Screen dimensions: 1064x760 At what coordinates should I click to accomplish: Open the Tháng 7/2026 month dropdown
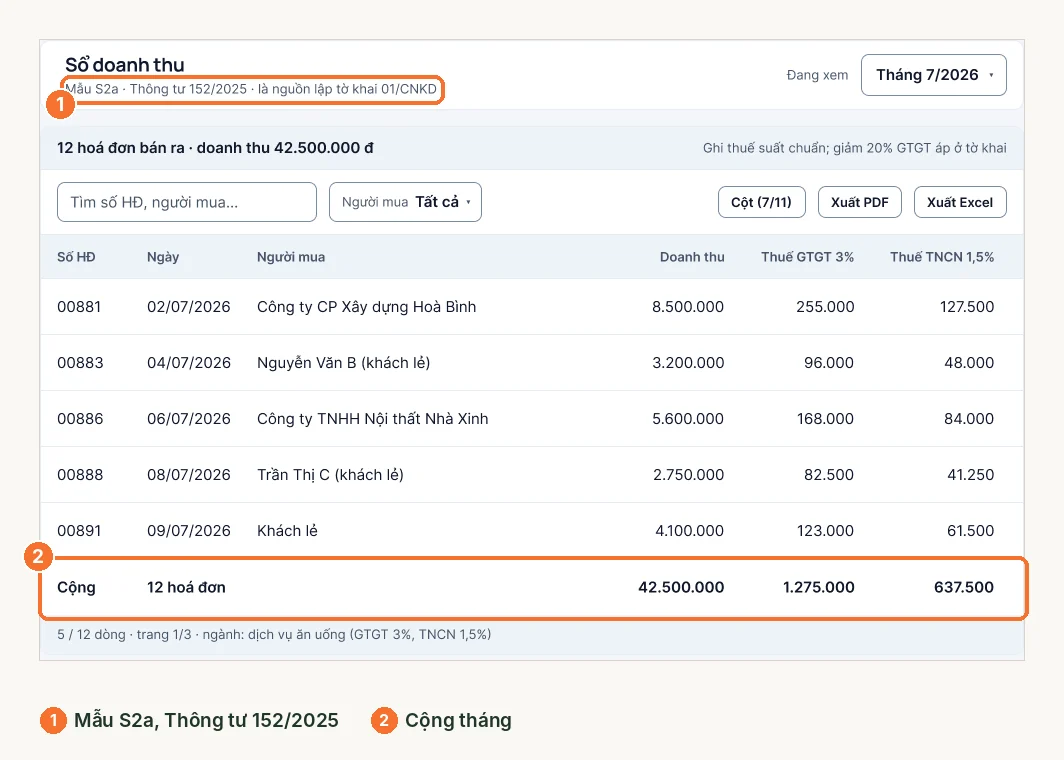(933, 75)
